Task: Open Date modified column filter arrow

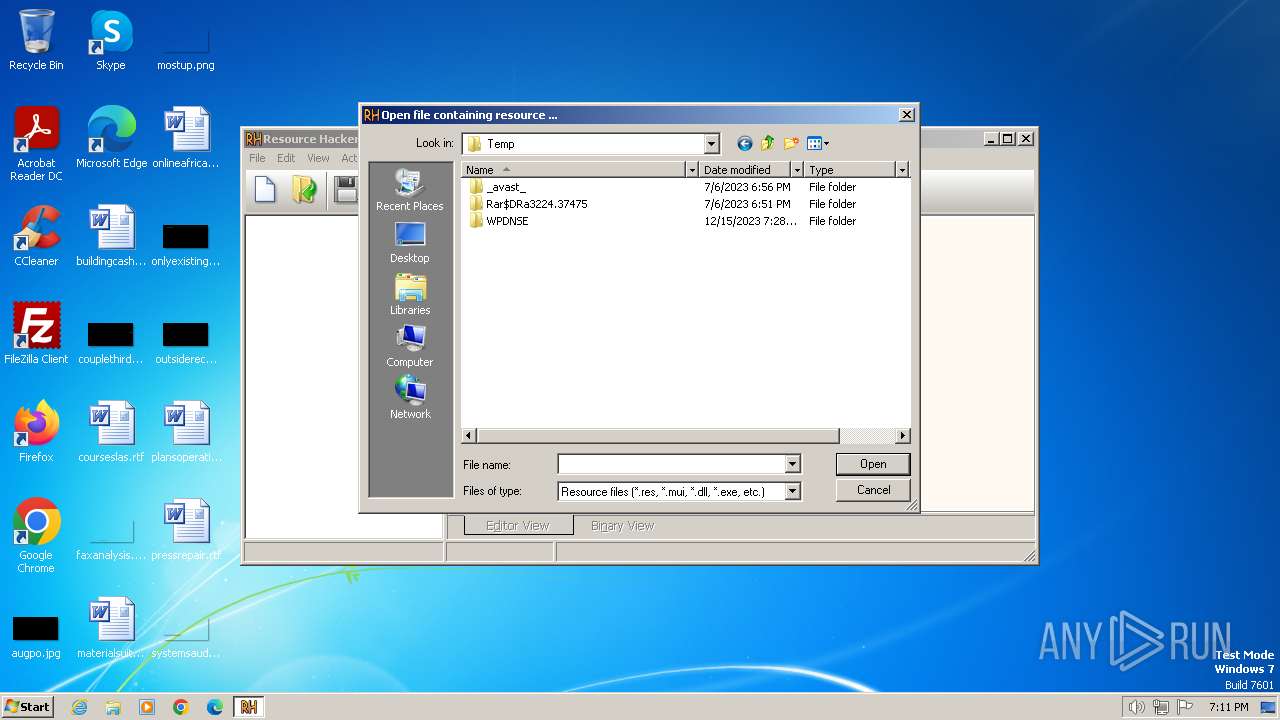Action: click(x=797, y=170)
